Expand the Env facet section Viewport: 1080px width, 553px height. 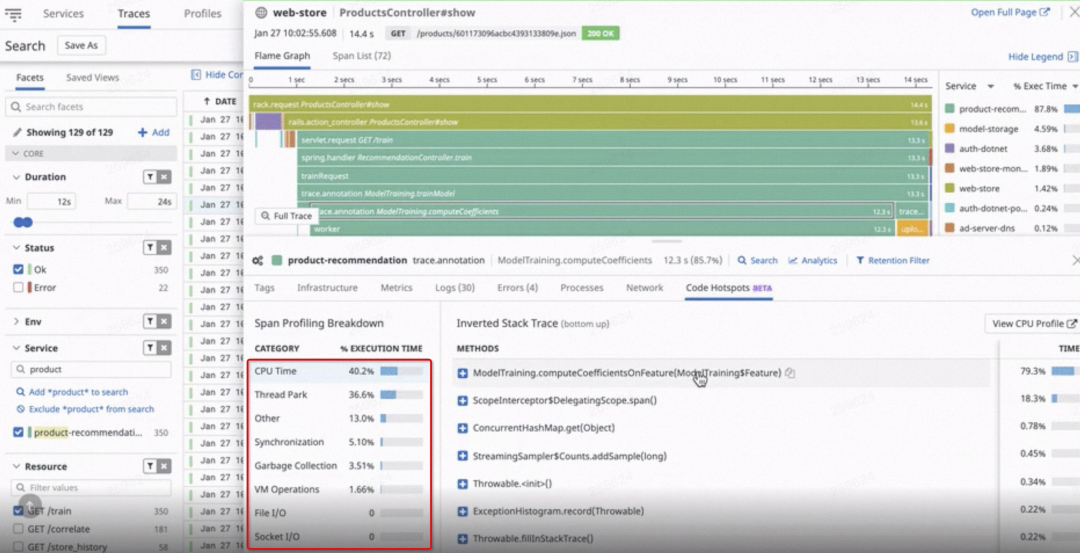17,321
